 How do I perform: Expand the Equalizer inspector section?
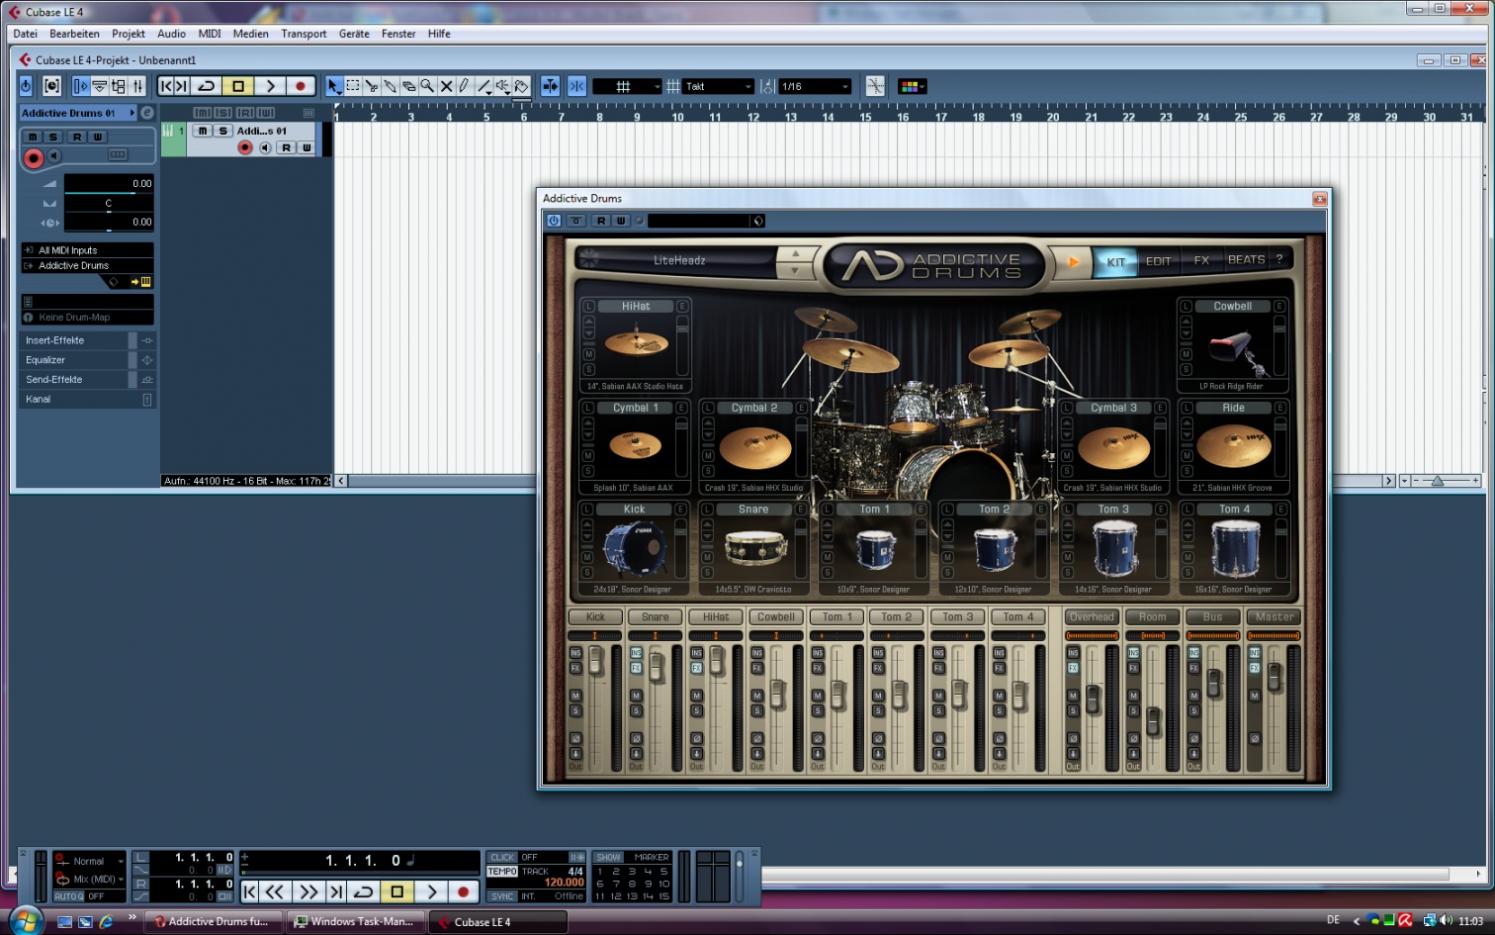(88, 360)
